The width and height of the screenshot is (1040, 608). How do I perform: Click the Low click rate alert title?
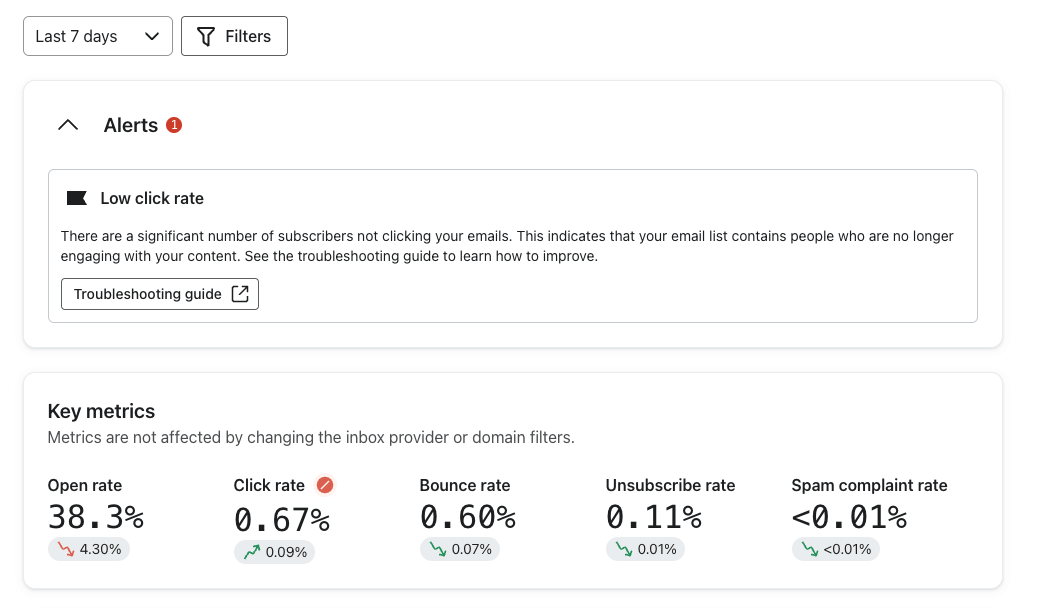pyautogui.click(x=152, y=198)
